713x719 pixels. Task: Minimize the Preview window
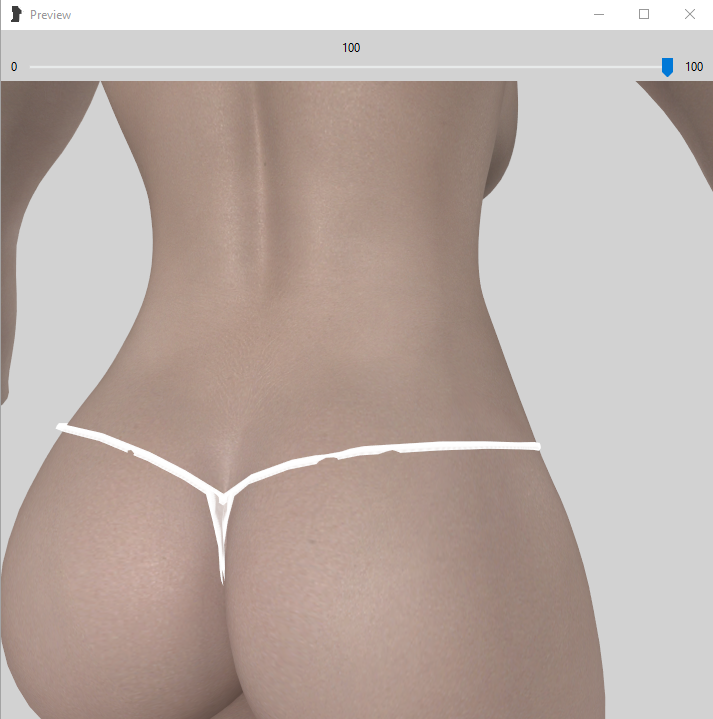pos(598,14)
